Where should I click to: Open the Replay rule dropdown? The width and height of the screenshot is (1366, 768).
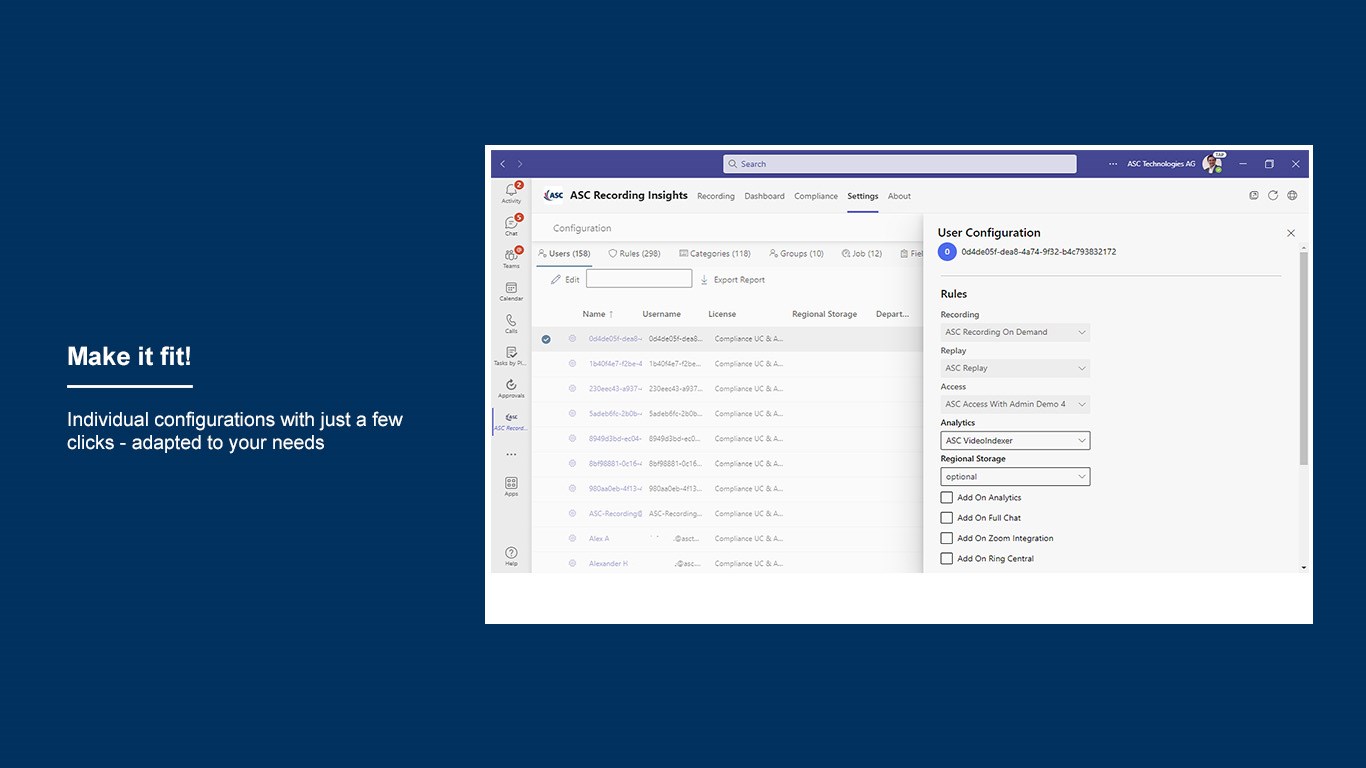click(1015, 368)
